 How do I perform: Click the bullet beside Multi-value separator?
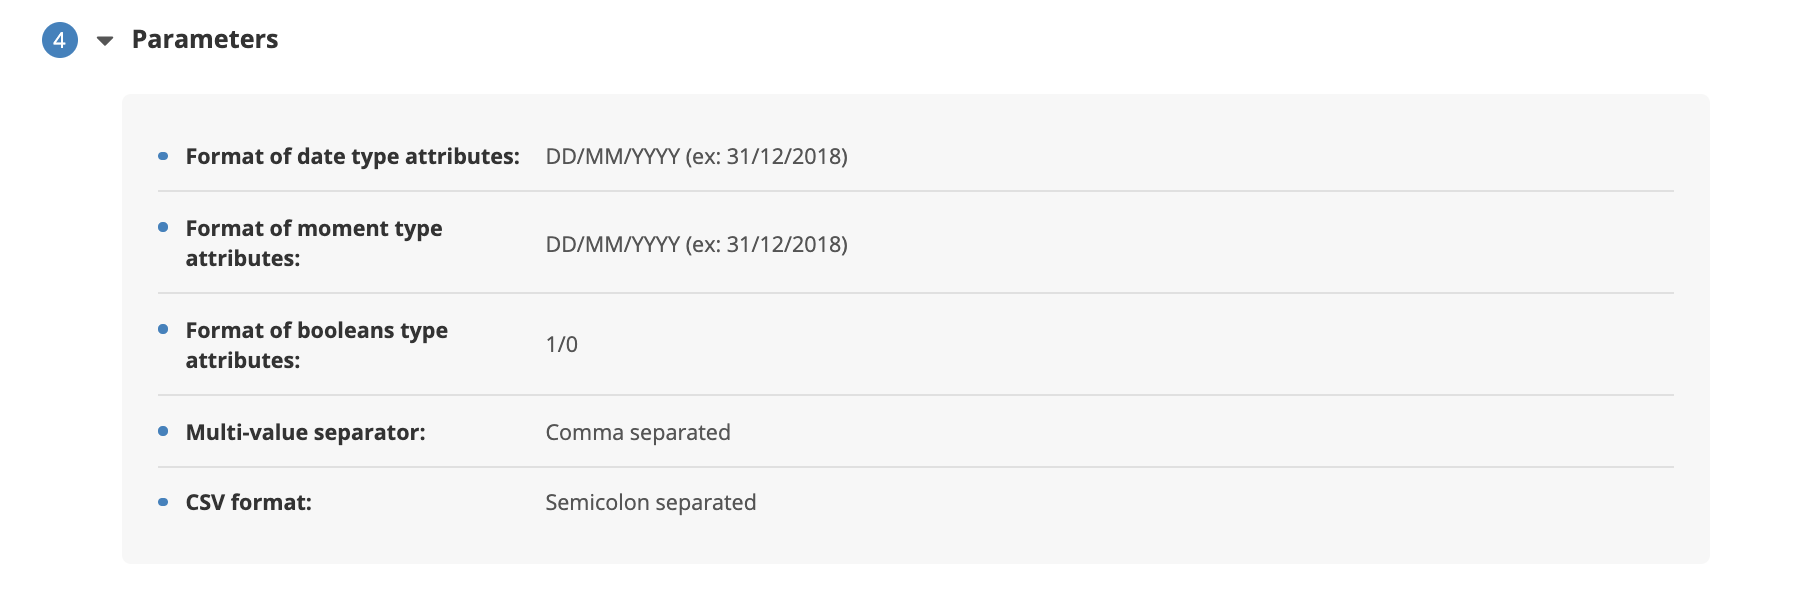[163, 432]
